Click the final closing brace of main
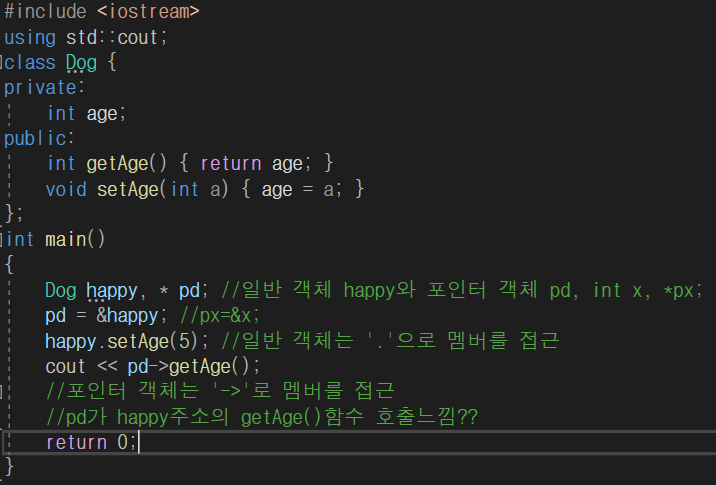This screenshot has height=485, width=716. [9, 467]
